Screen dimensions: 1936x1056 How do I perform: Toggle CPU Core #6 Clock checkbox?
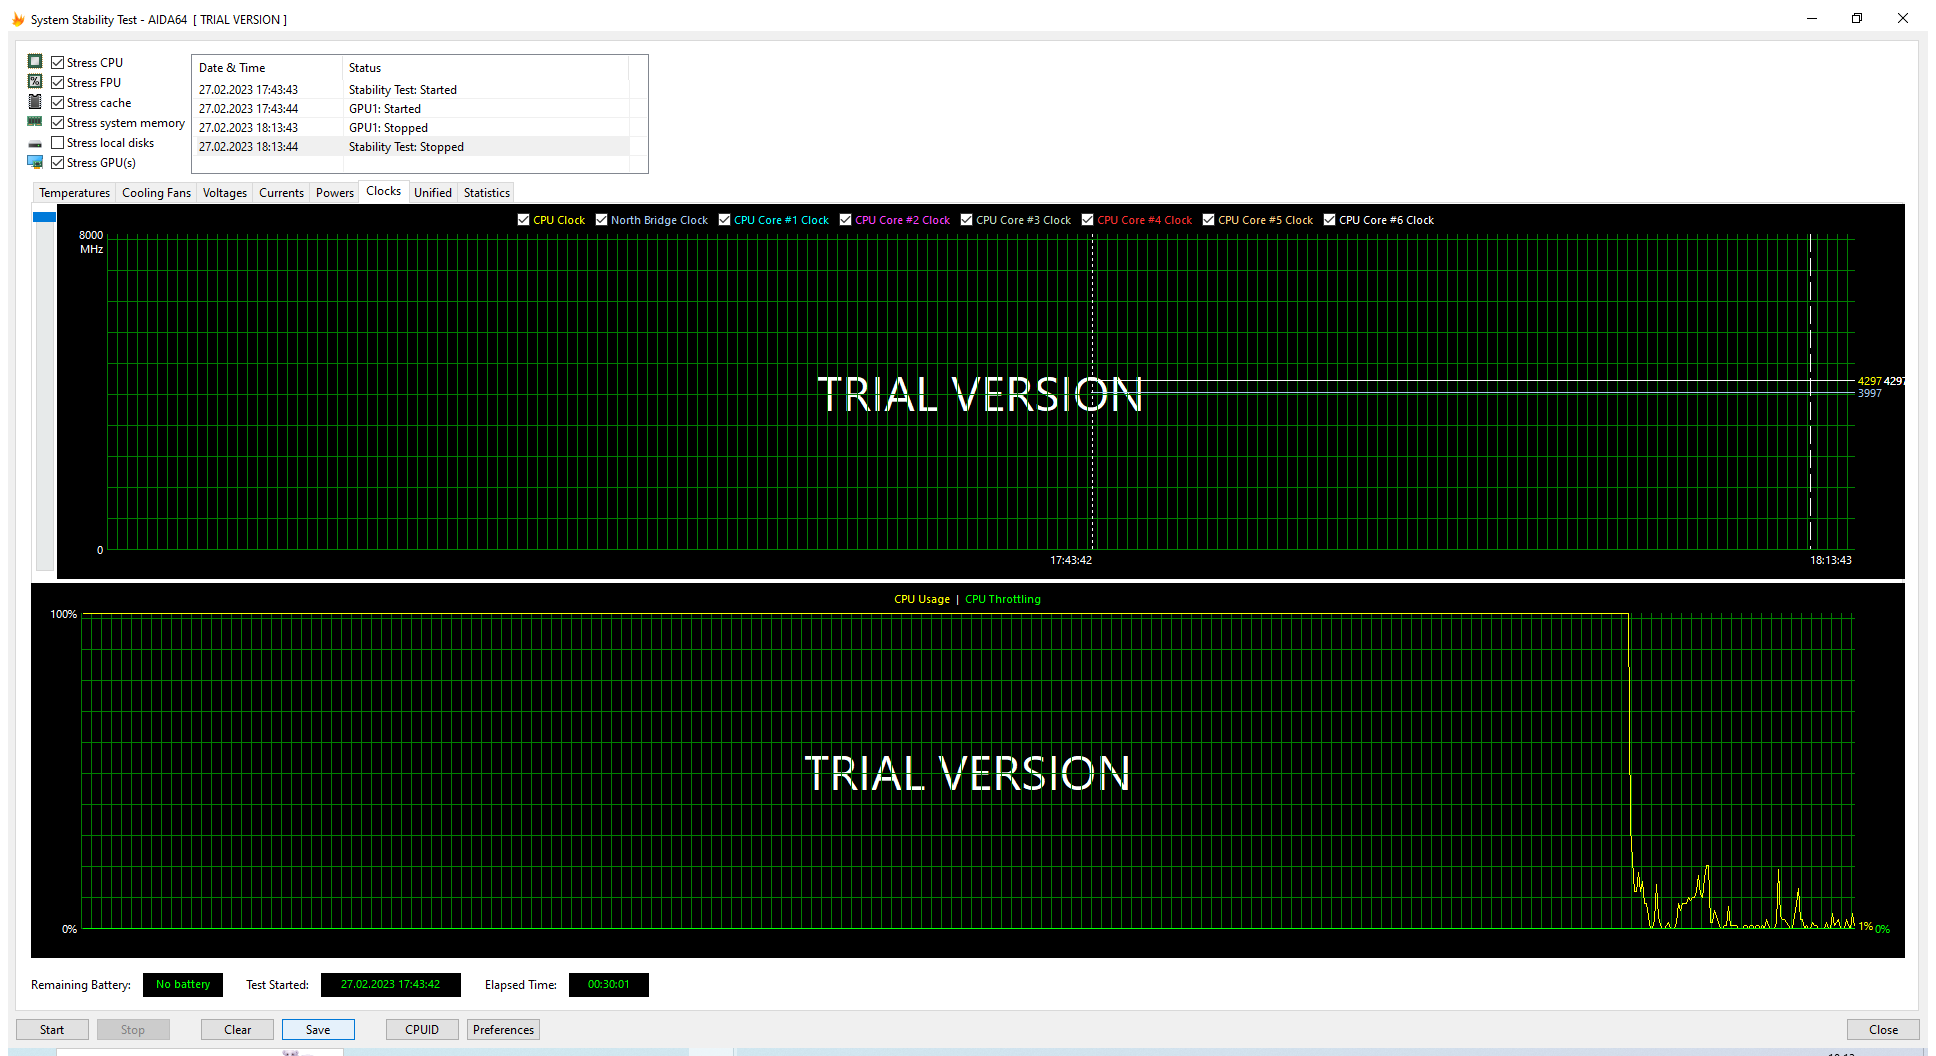coord(1329,220)
